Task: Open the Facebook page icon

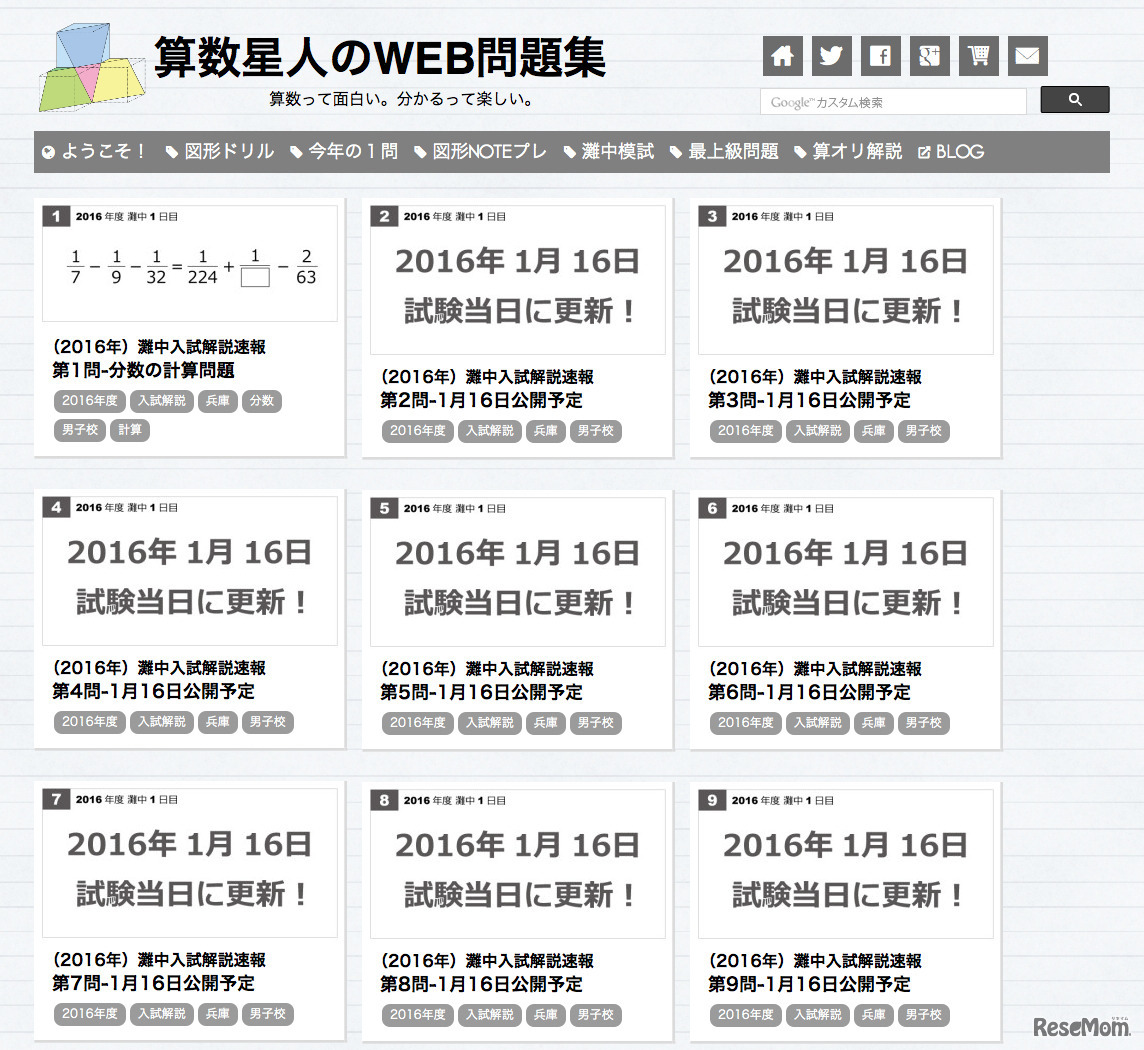Action: tap(881, 56)
